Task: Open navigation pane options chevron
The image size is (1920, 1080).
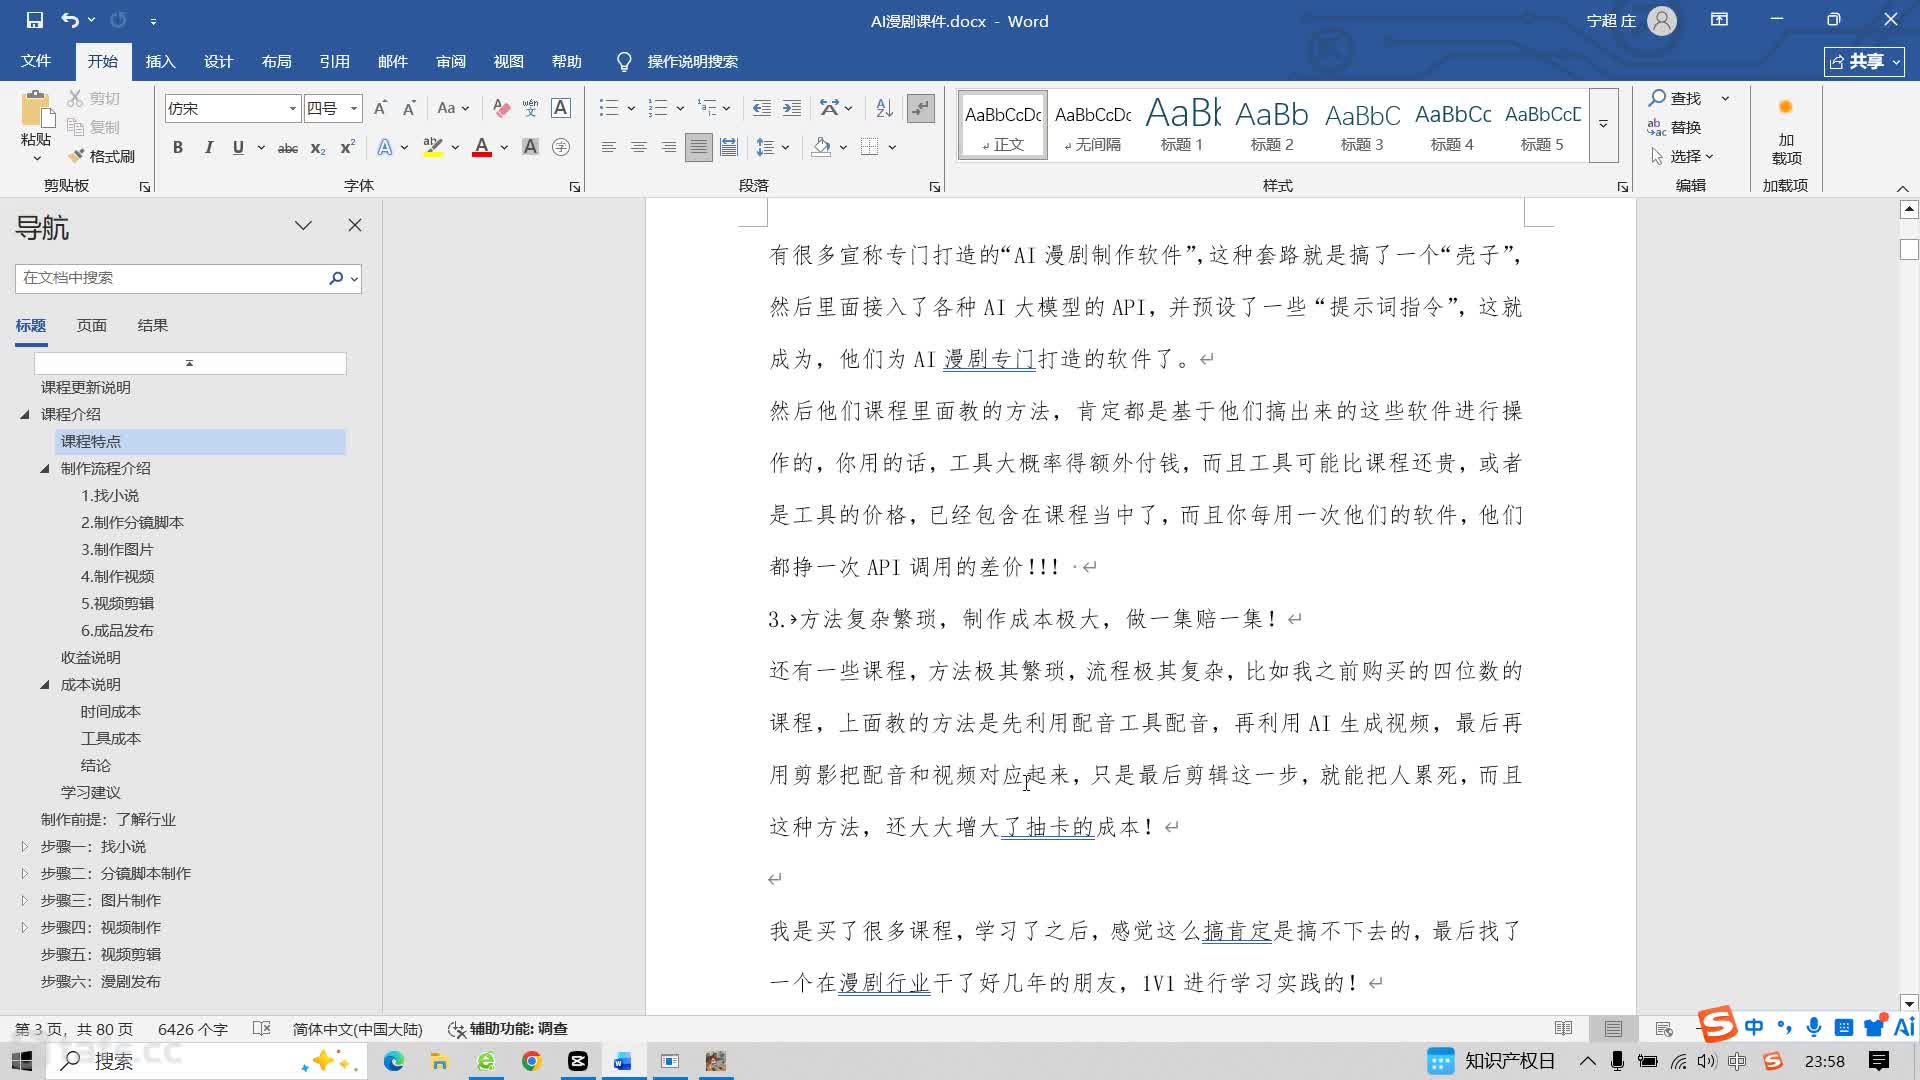Action: click(x=303, y=225)
